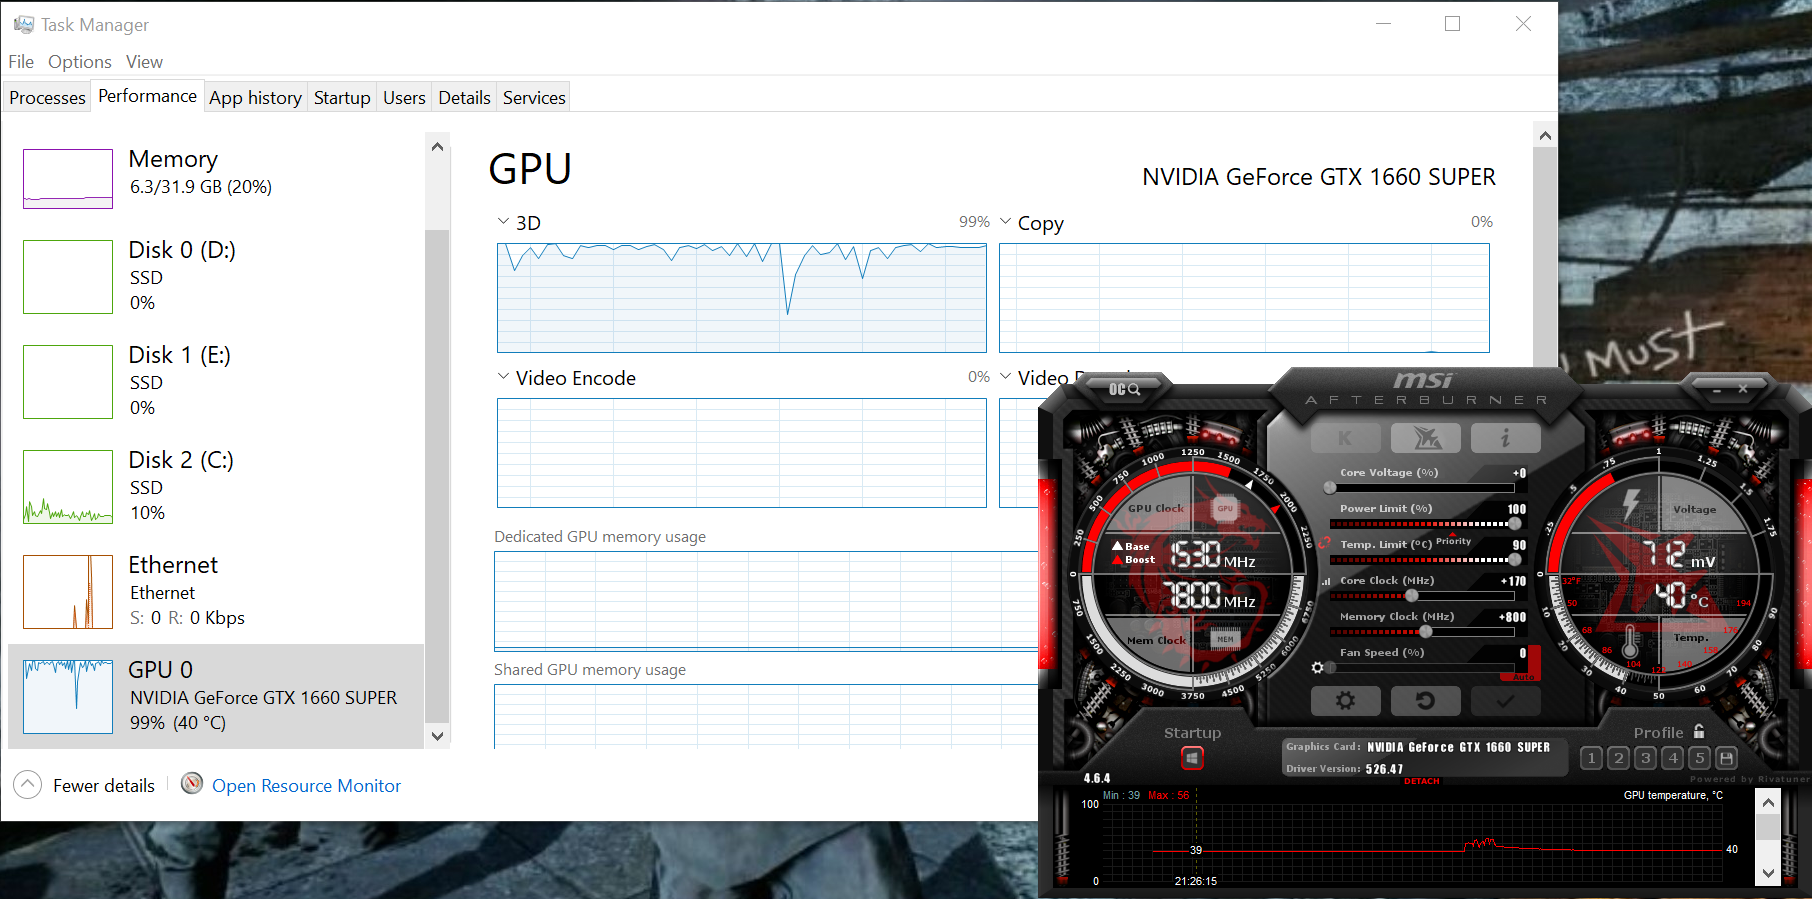This screenshot has width=1812, height=899.
Task: Load Afterburner profile 1
Action: pos(1592,758)
